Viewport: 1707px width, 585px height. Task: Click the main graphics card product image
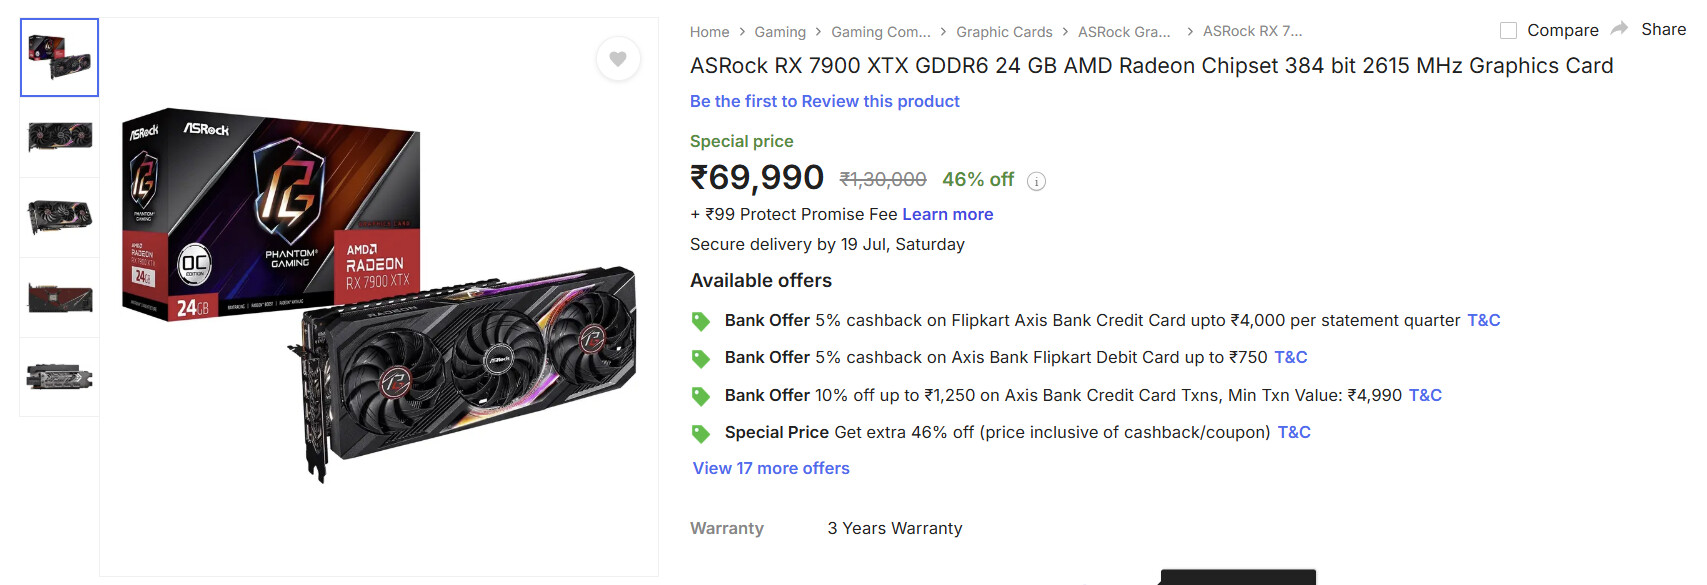379,296
